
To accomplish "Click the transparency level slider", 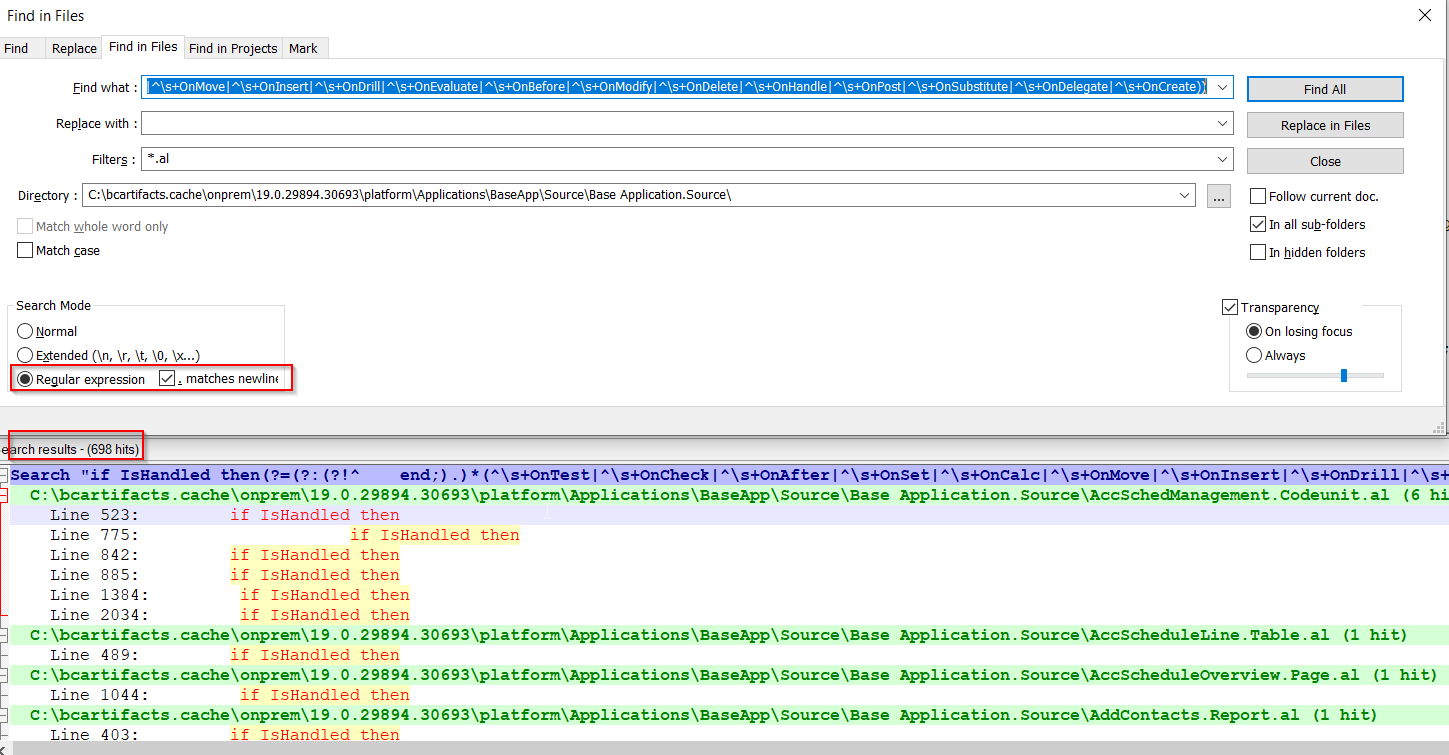I will point(1342,375).
